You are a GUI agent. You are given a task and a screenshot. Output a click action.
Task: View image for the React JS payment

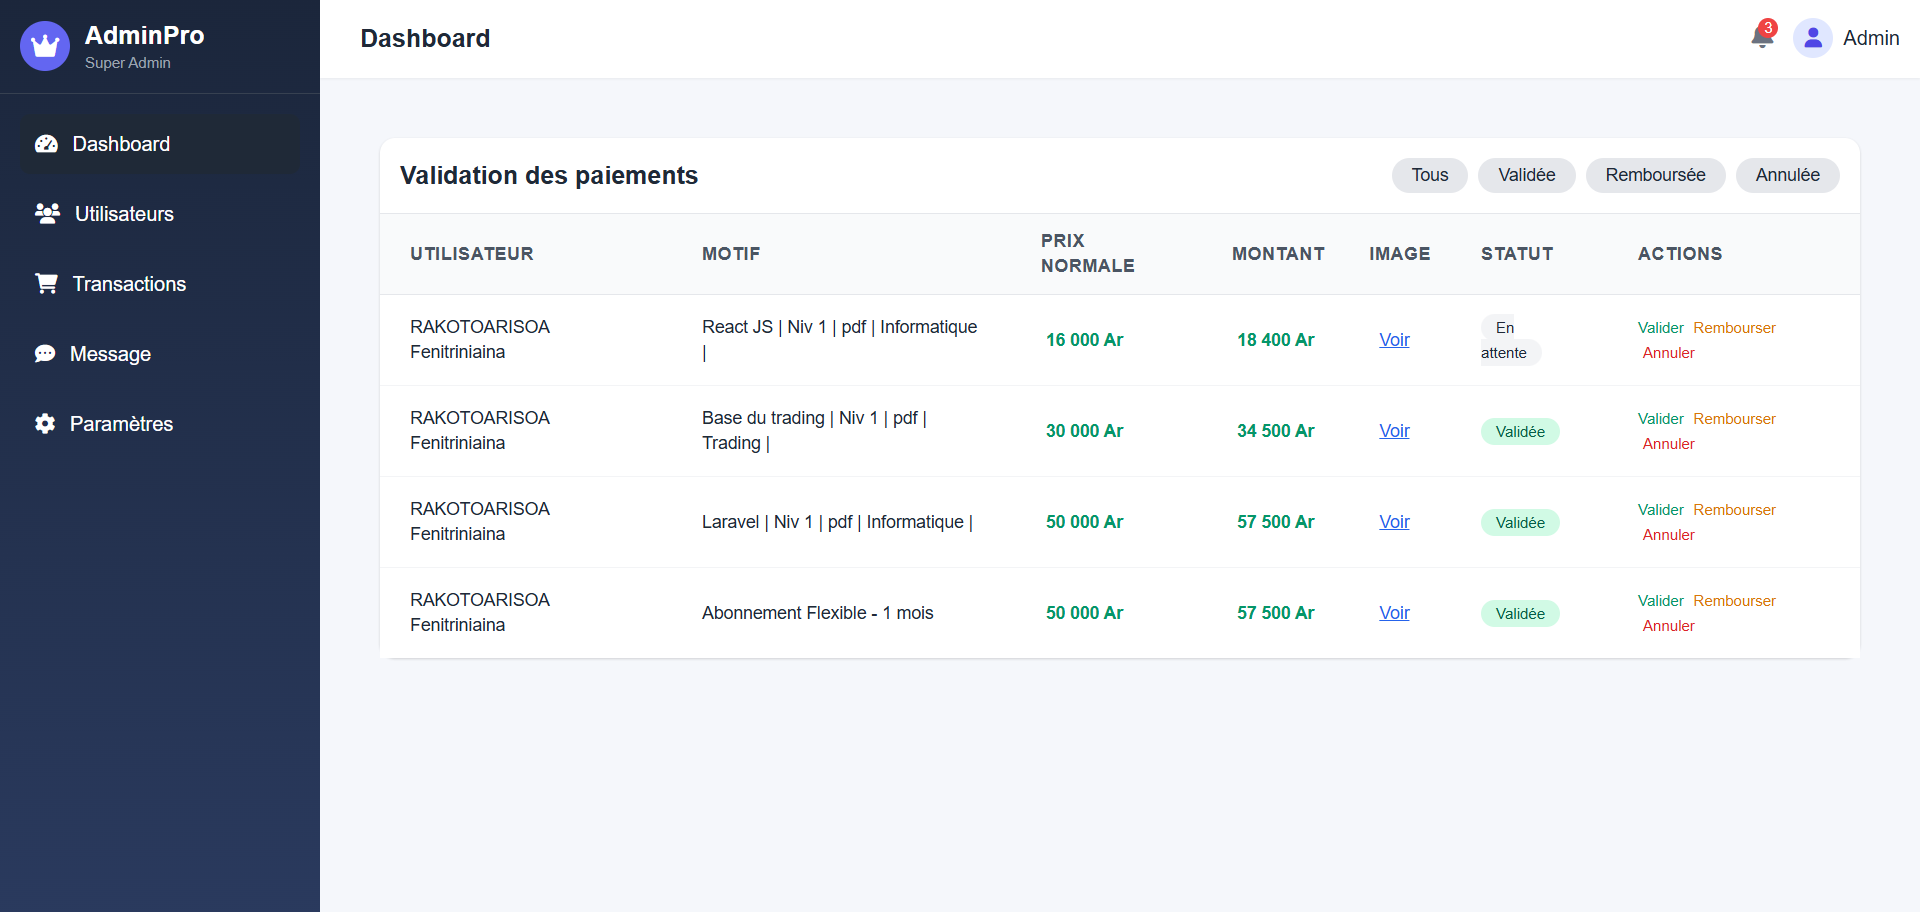pos(1394,340)
